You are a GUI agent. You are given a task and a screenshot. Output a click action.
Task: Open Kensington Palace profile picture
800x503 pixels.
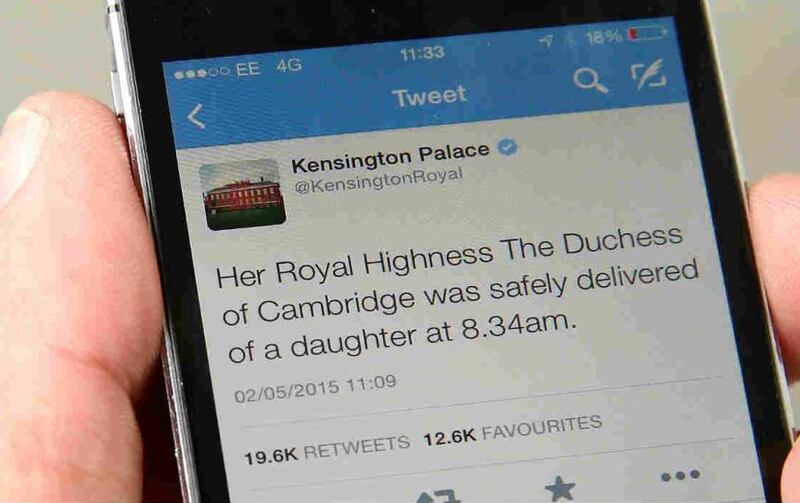point(242,194)
